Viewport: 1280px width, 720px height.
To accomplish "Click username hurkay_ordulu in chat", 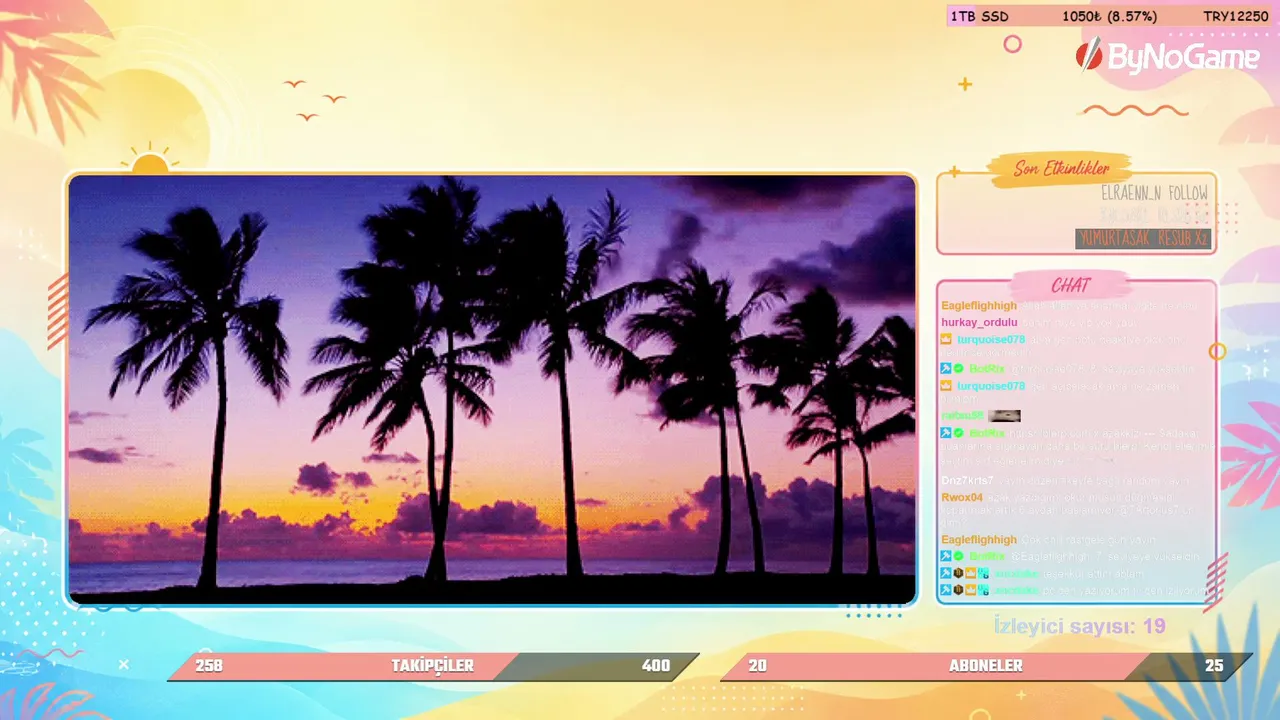I will [x=979, y=322].
